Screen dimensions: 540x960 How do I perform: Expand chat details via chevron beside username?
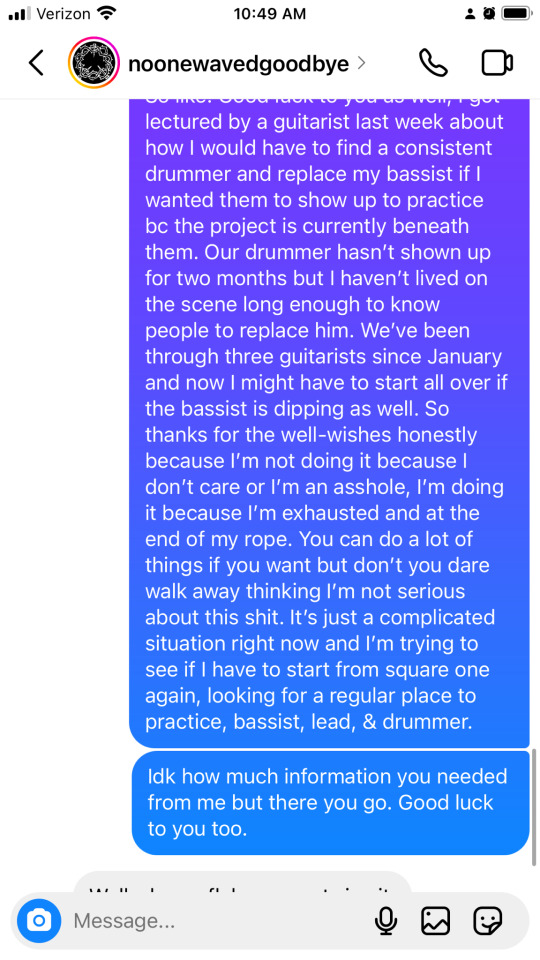361,63
